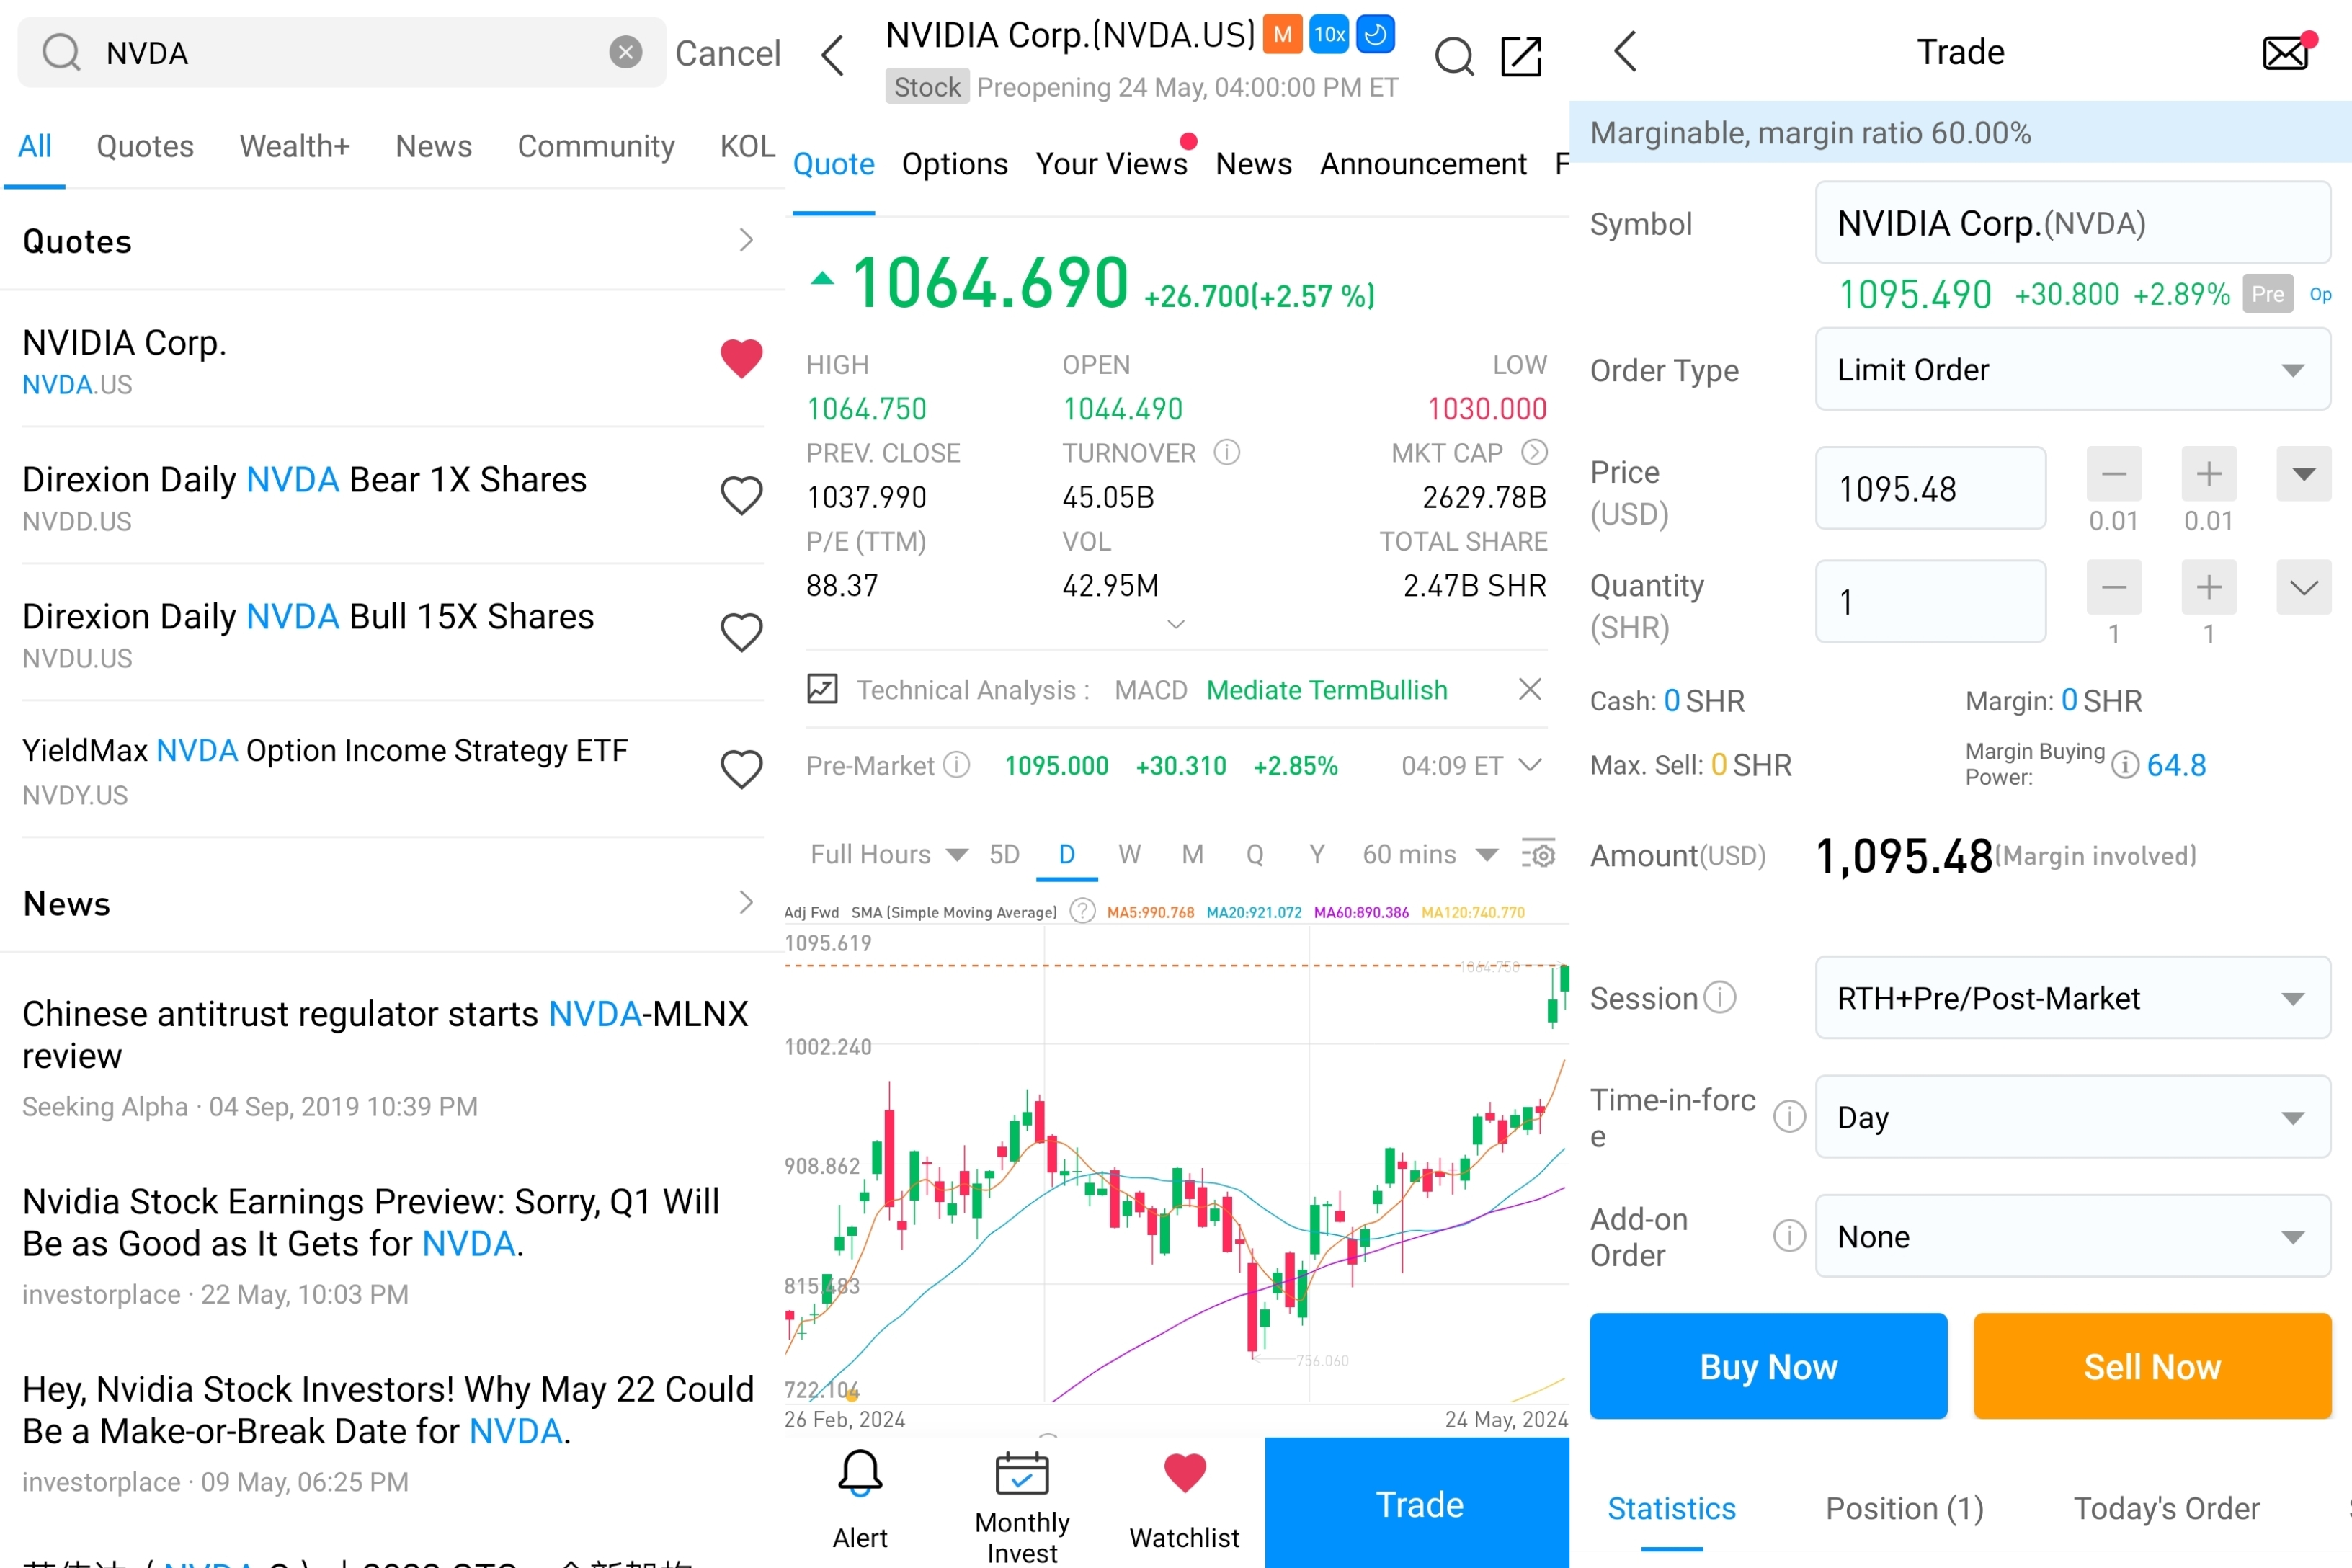Switch to the All search tab
The width and height of the screenshot is (2352, 1568).
(x=34, y=146)
